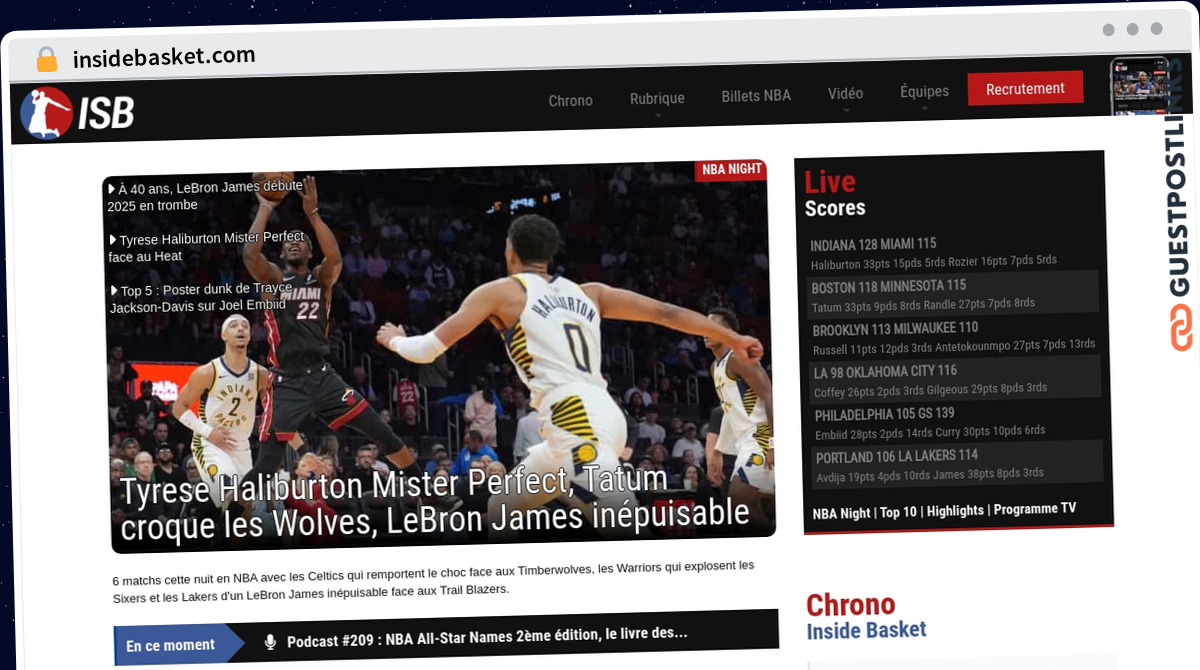Open the Top 5 Poster dunk headline
Viewport: 1200px width, 670px height.
click(200, 297)
